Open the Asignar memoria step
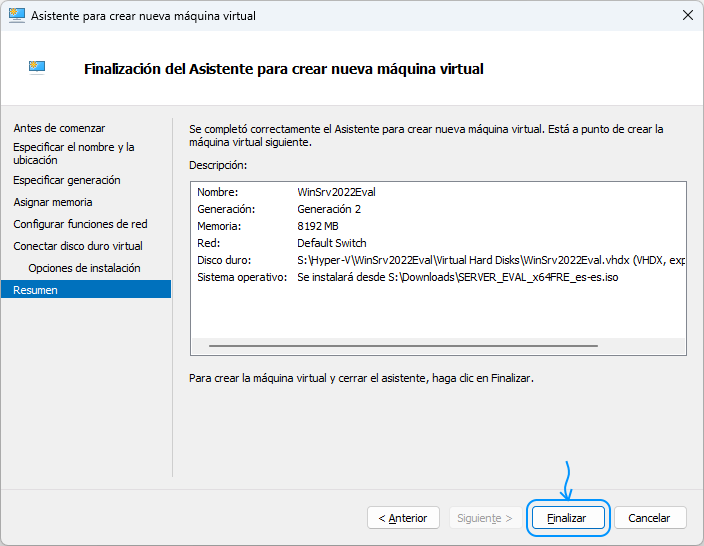 [x=53, y=202]
